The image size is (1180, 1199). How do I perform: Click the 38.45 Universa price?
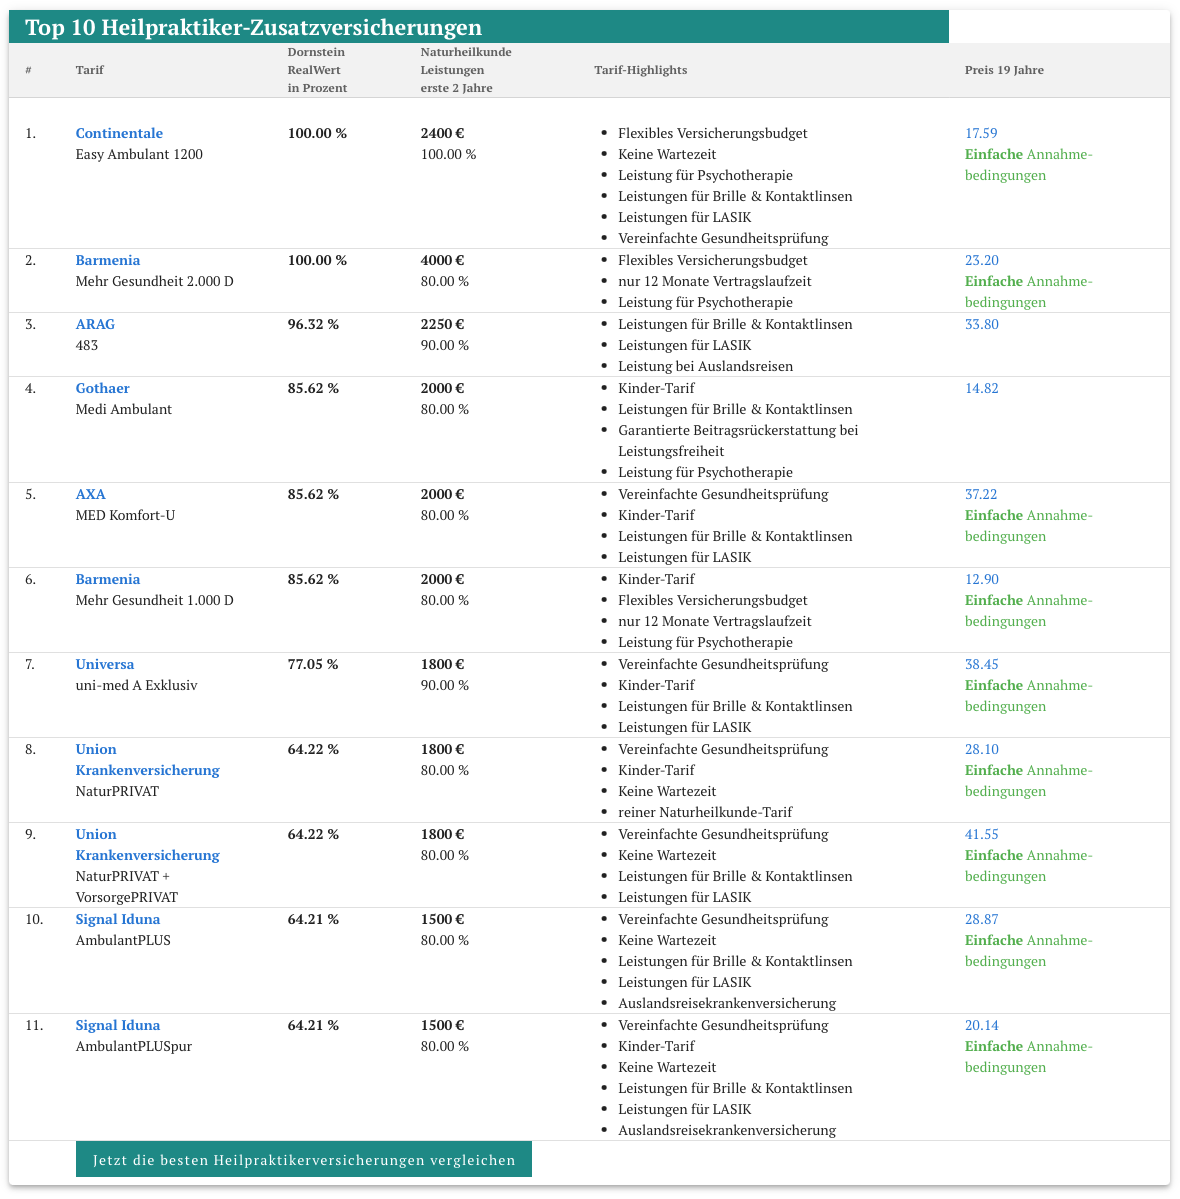point(981,664)
